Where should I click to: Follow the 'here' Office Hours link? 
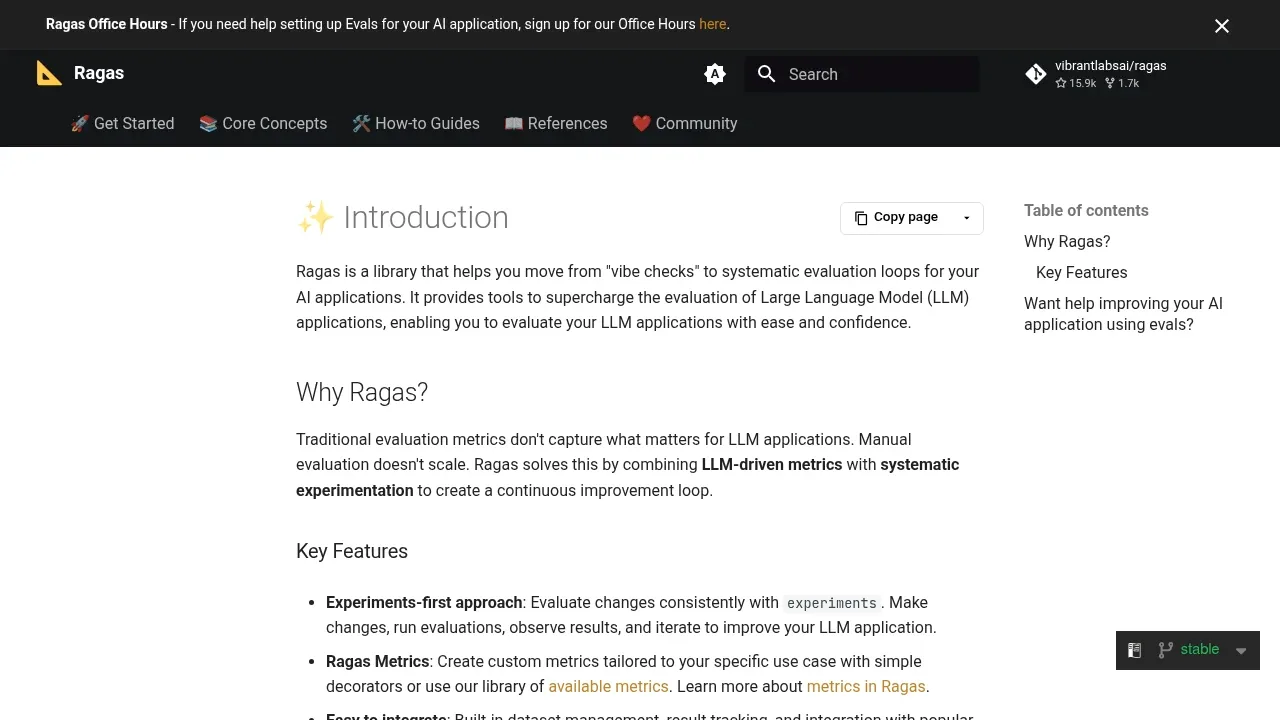point(713,24)
